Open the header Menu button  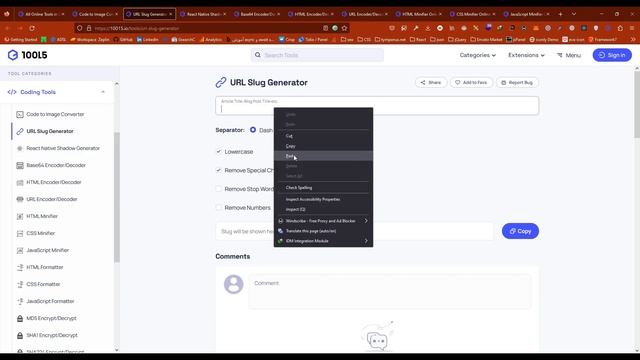[569, 55]
